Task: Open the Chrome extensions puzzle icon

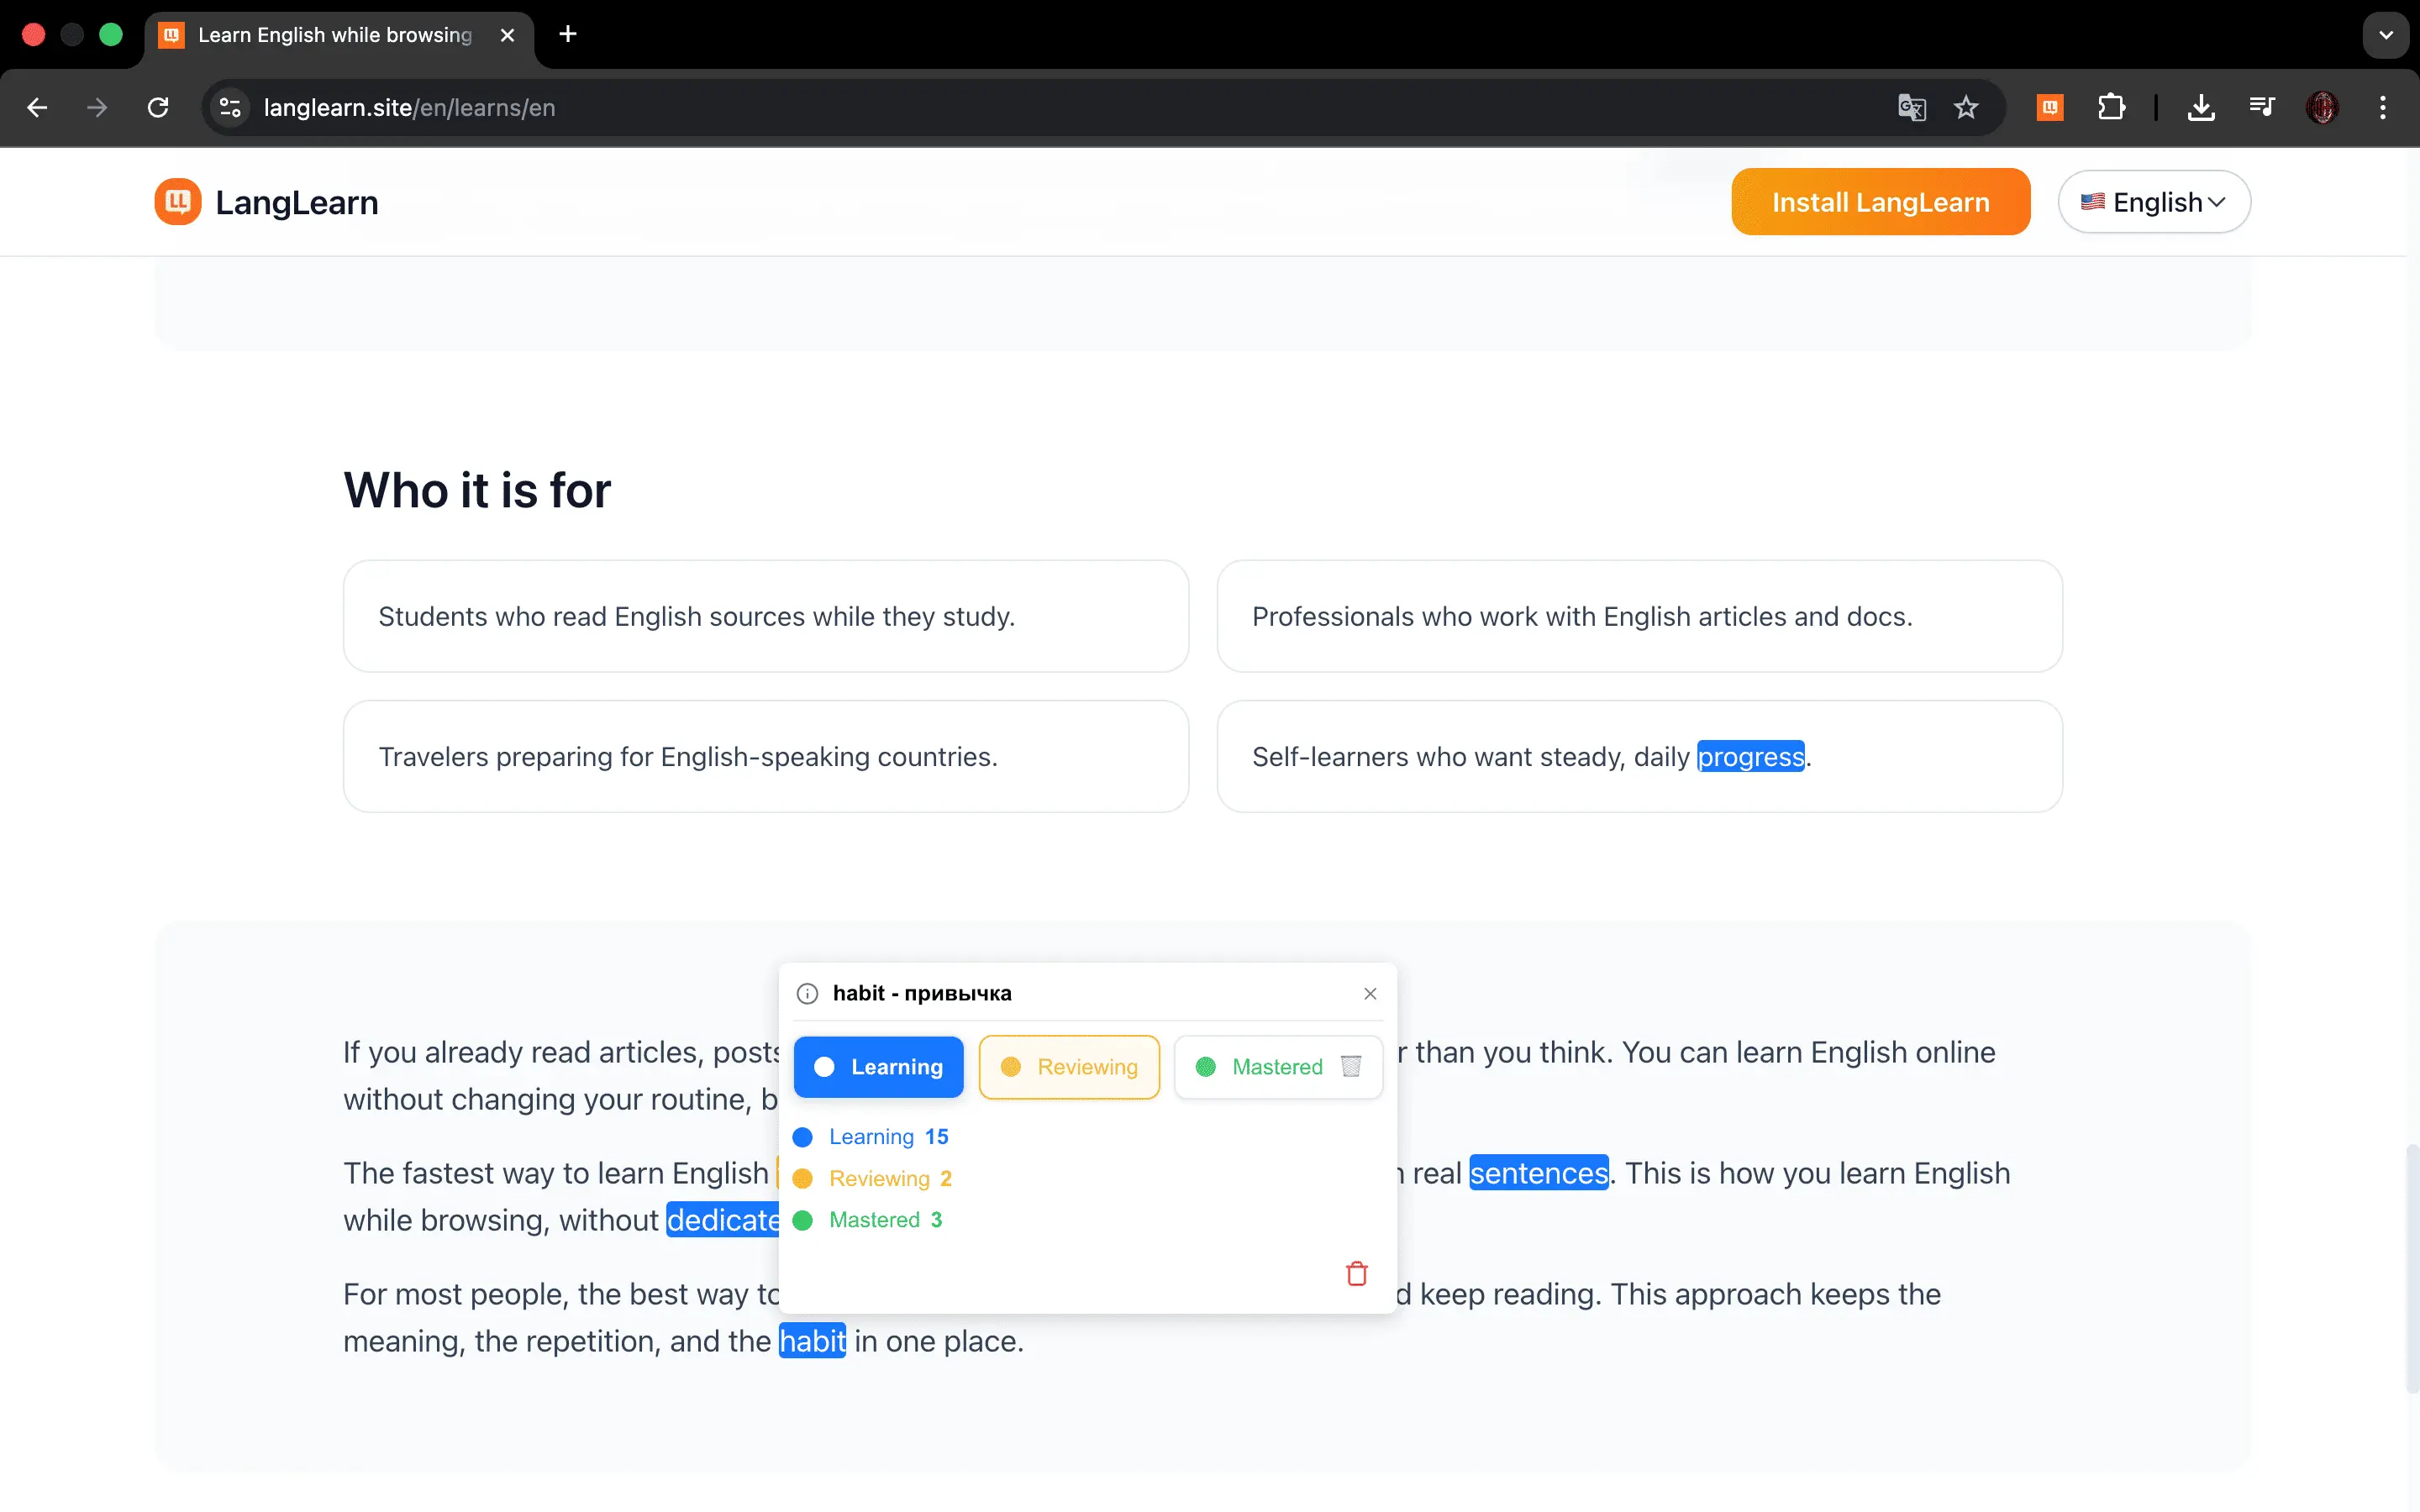Action: (x=2111, y=107)
